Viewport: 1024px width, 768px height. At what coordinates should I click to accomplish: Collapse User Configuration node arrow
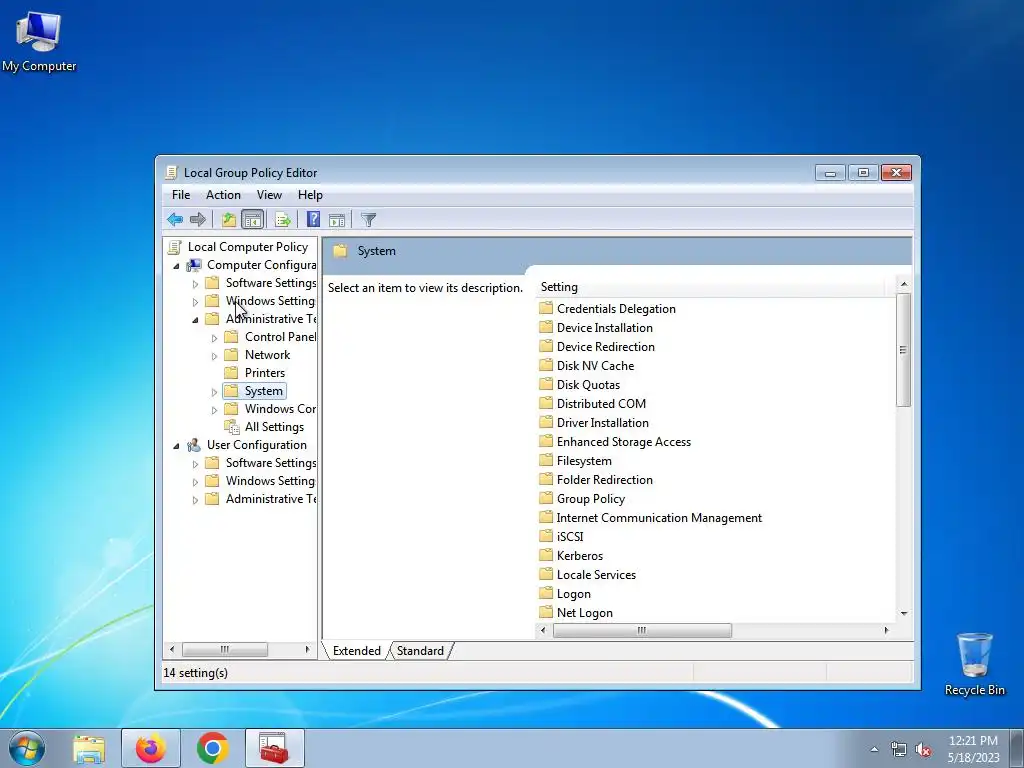[x=176, y=445]
